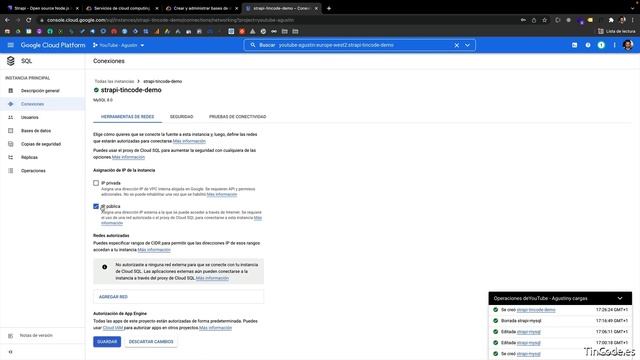640x360 pixels.
Task: Collapse the sidebar with bottom chevron icon
Action: coord(11,352)
